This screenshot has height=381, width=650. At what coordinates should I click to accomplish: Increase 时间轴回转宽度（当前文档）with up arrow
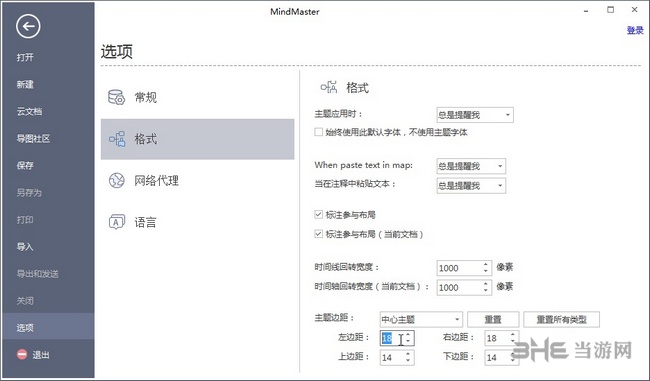[485, 284]
